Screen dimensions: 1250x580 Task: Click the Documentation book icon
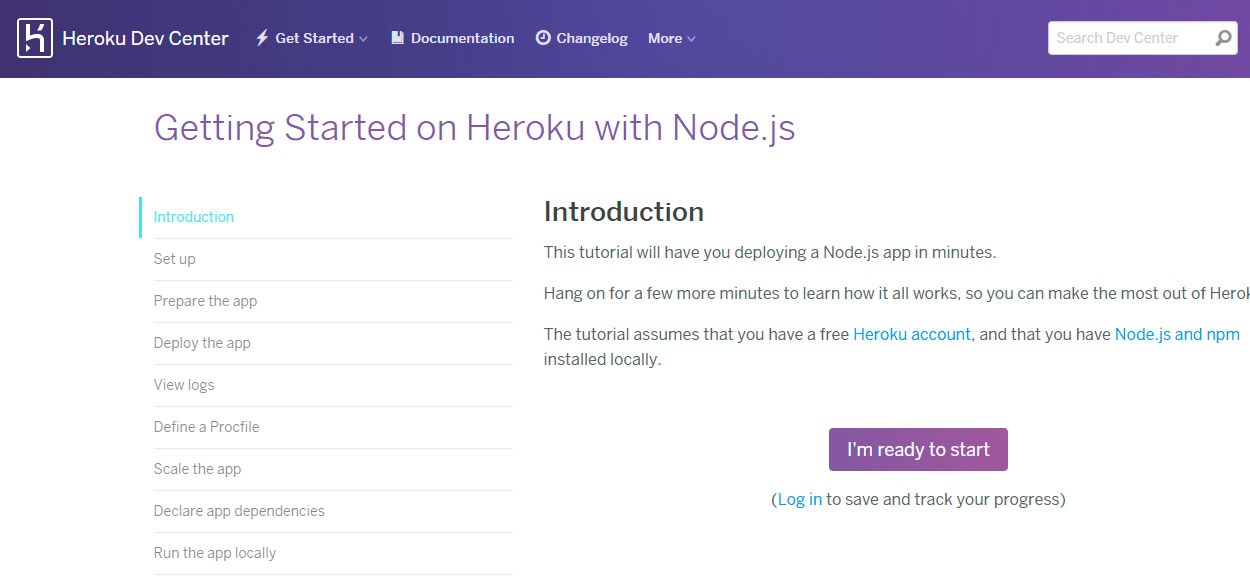click(397, 38)
